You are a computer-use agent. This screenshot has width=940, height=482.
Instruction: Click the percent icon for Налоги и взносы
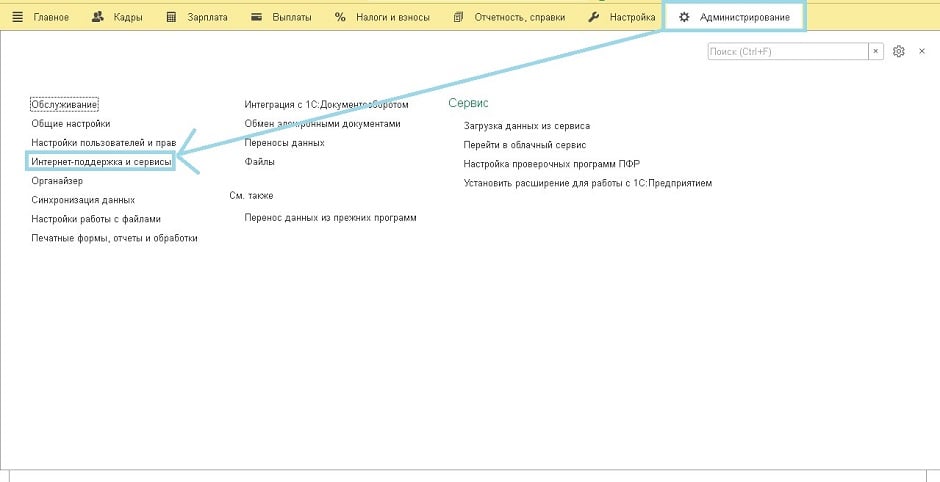(x=341, y=17)
